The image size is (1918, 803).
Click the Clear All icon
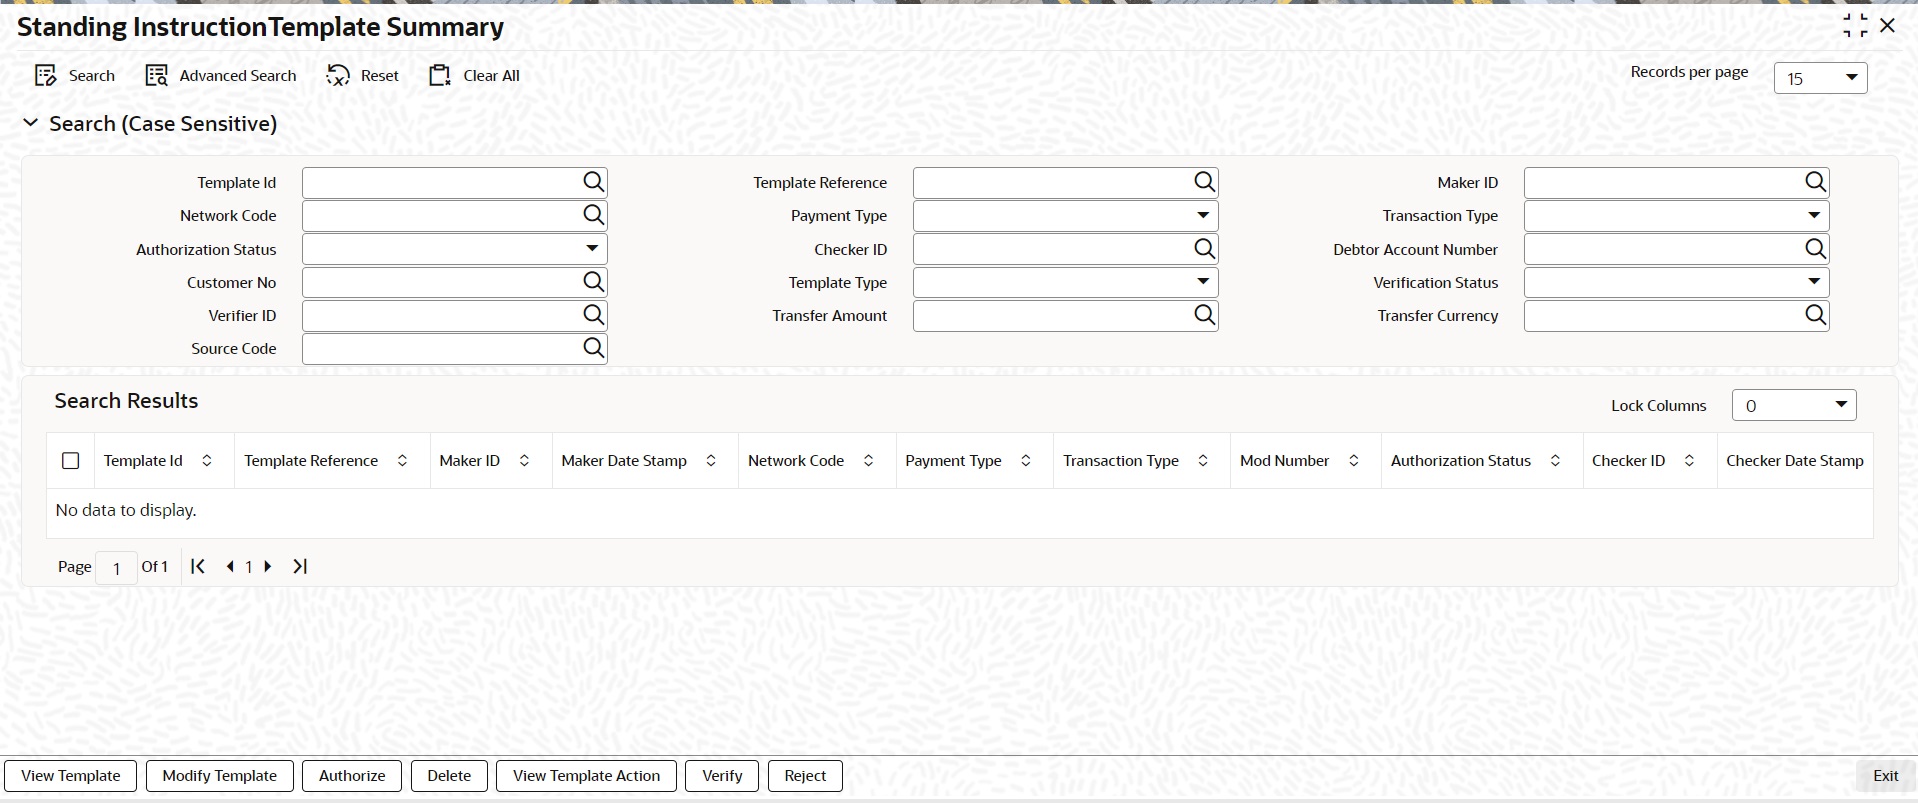click(x=440, y=76)
